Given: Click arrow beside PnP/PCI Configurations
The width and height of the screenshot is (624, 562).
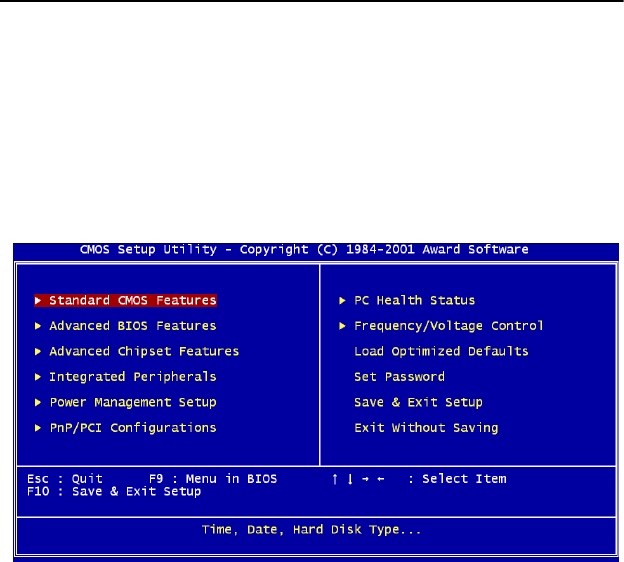Looking at the screenshot, I should [x=38, y=428].
